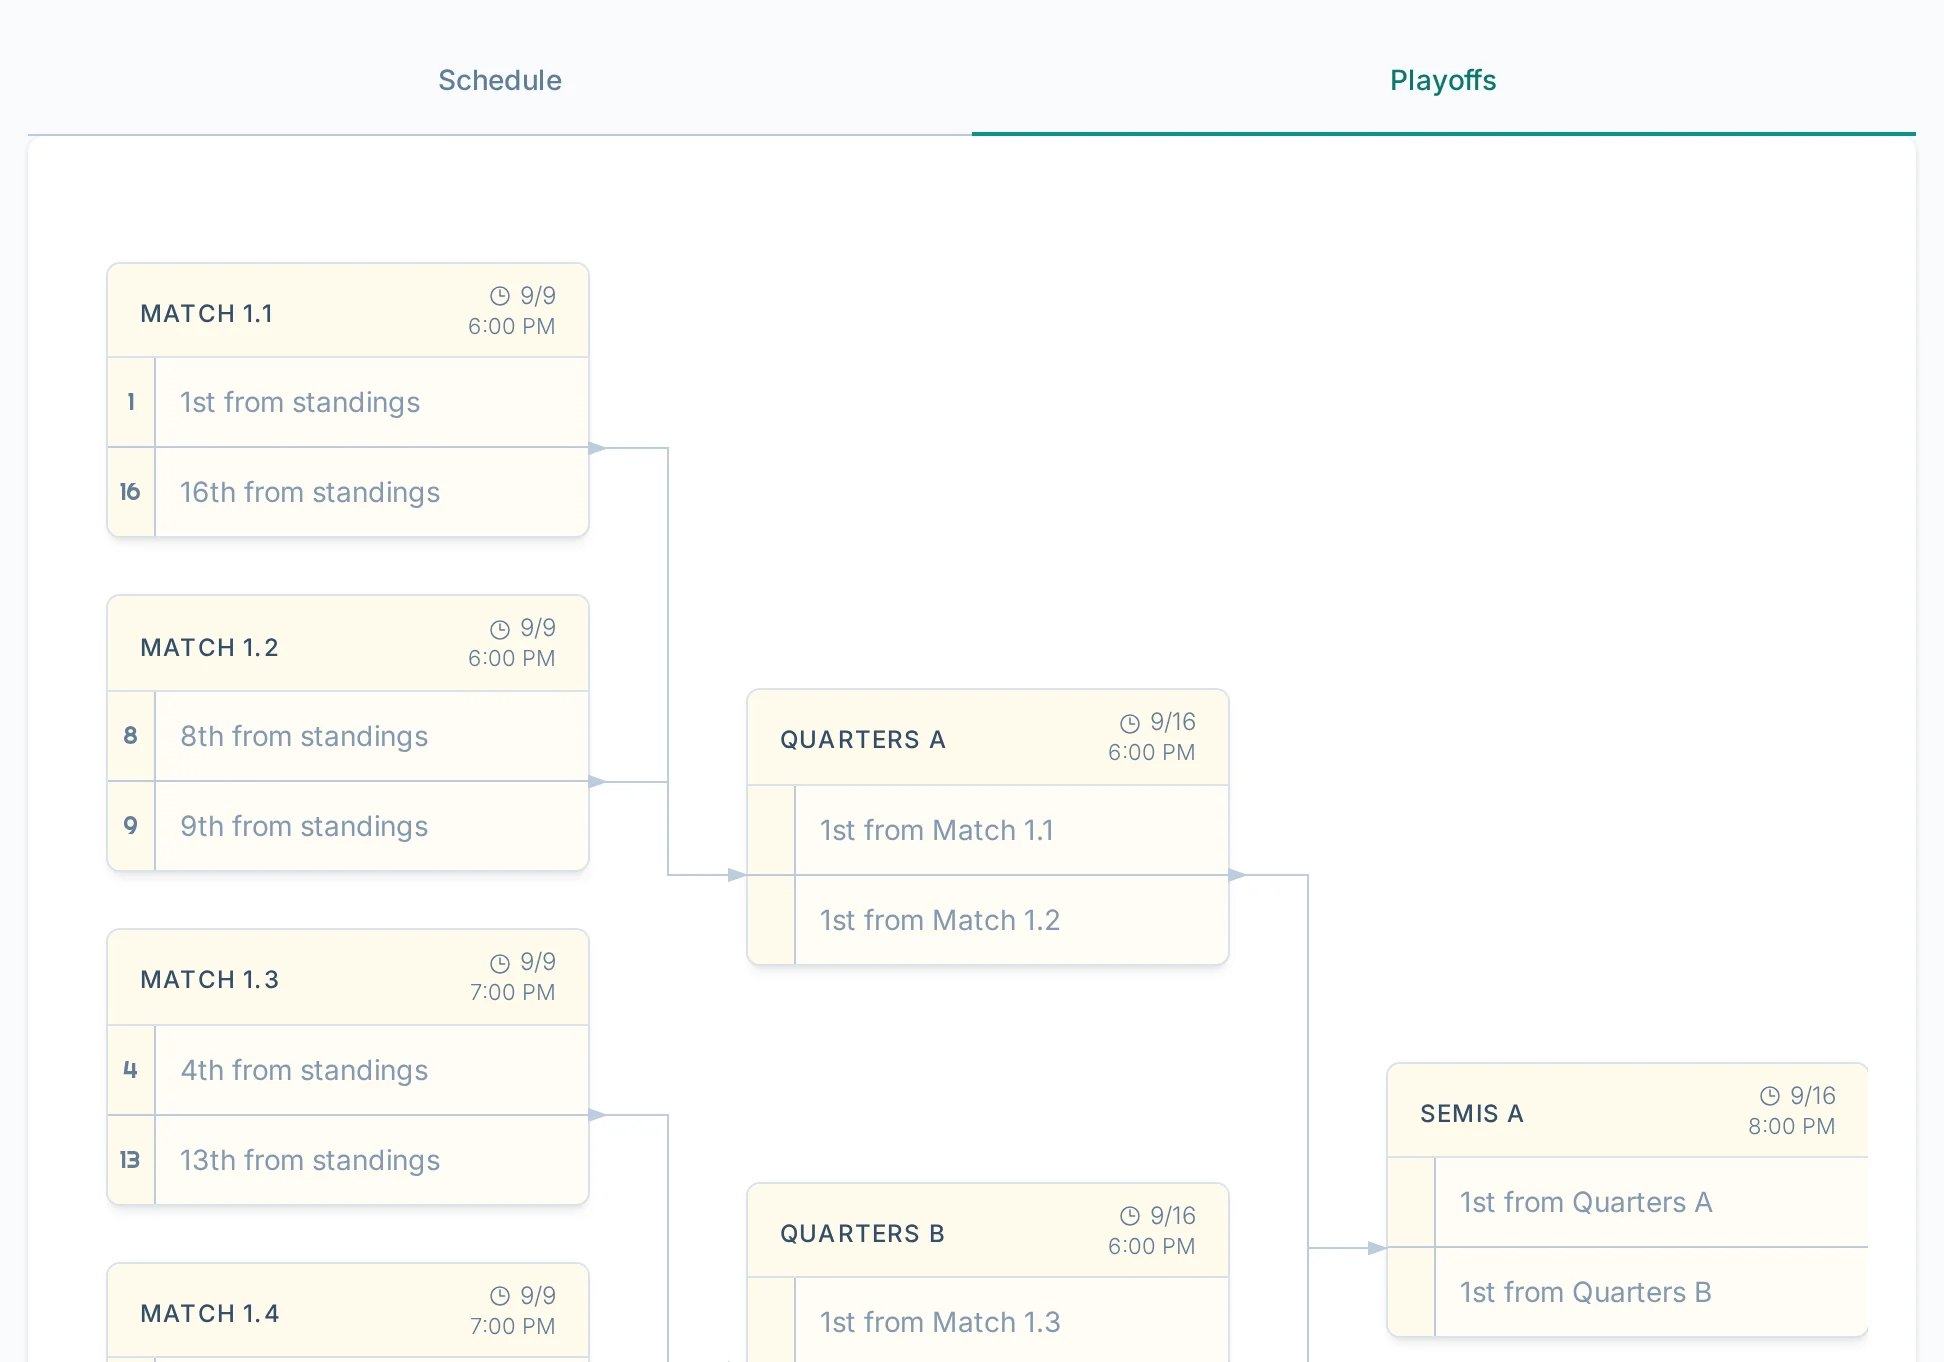Click the 6:00 PM time of Match 1.1

click(511, 327)
